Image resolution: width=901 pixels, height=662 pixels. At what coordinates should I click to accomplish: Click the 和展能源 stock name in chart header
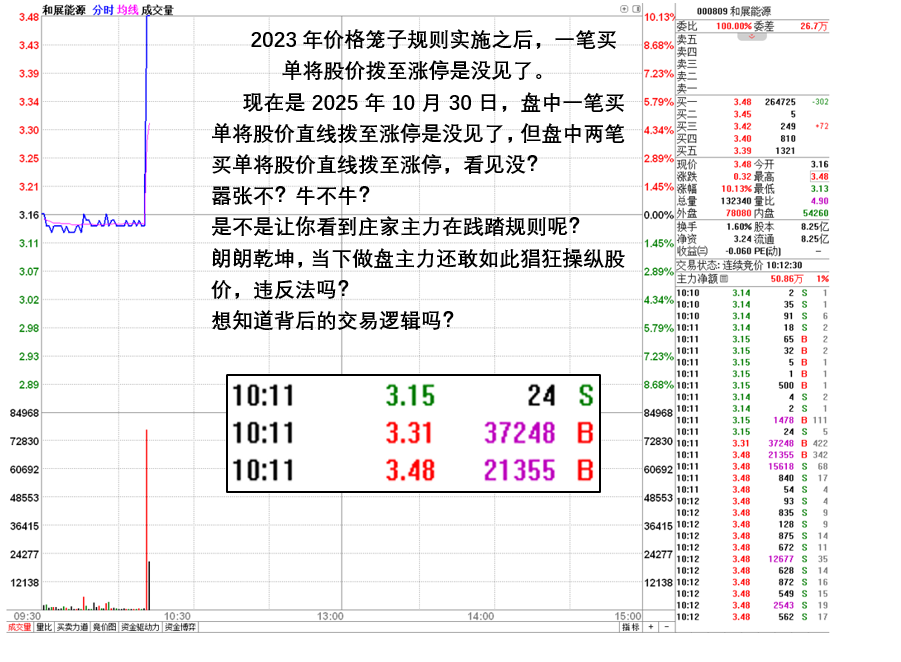coord(62,9)
